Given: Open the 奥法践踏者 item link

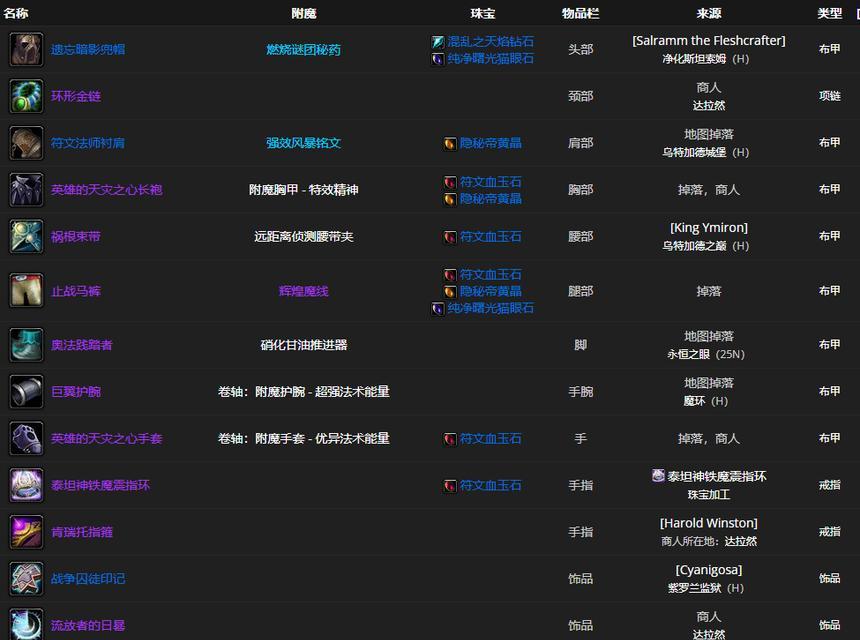Looking at the screenshot, I should click(x=82, y=345).
